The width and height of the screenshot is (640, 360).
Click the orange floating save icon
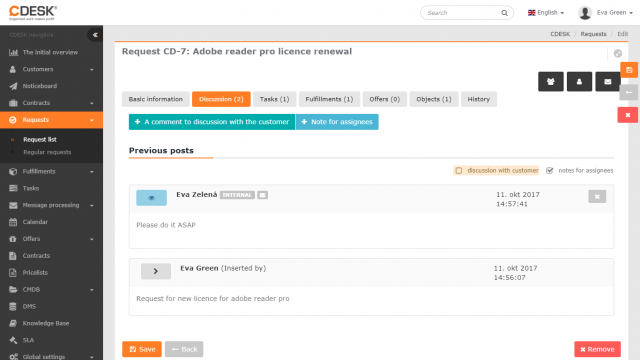(629, 70)
